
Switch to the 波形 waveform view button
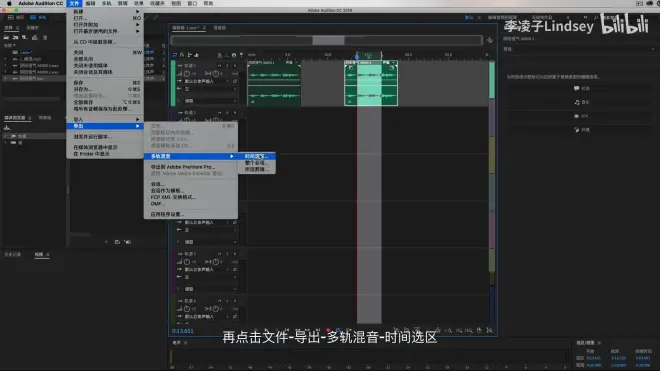point(16,18)
